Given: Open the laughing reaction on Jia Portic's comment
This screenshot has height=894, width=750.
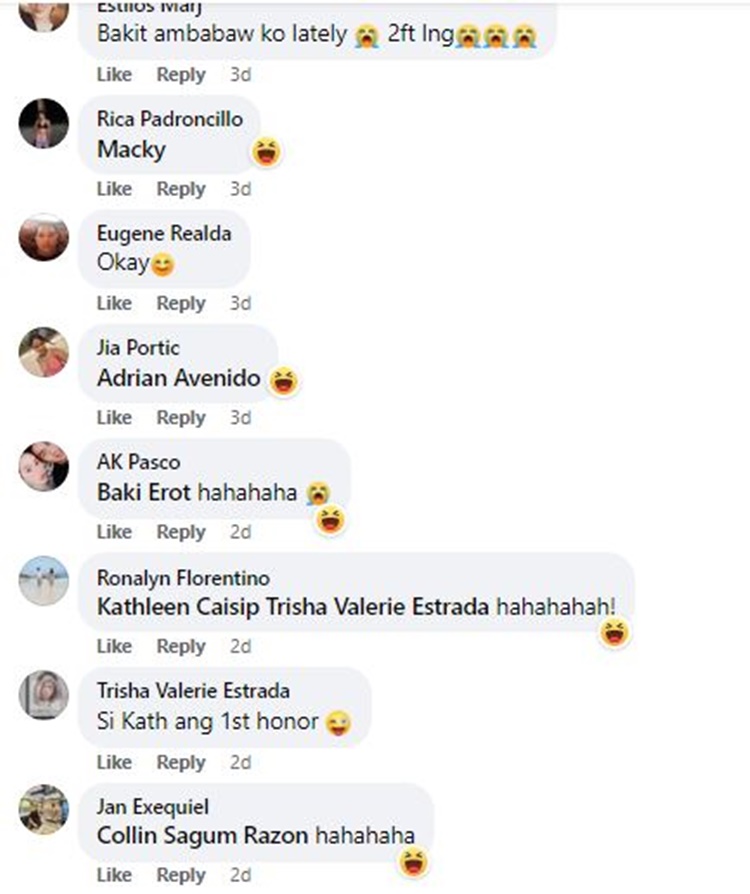Looking at the screenshot, I should coord(283,381).
